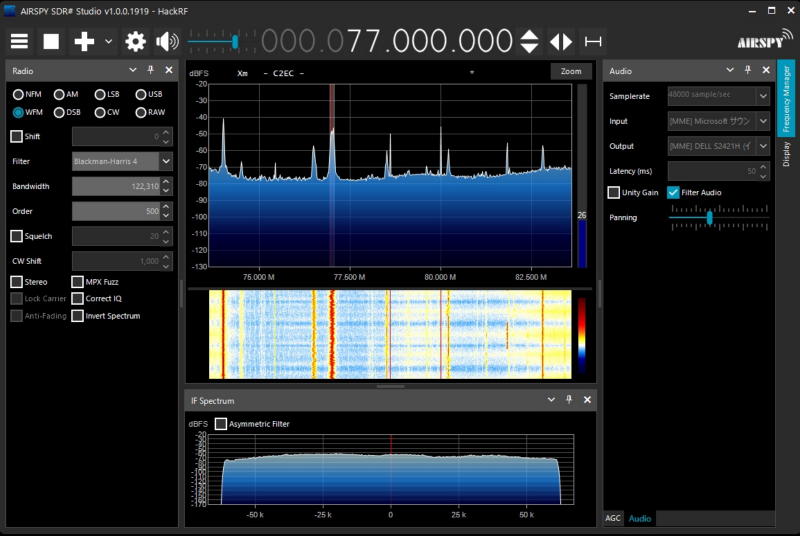Click the frequency digits 77.000.000
800x536 pixels.
tap(430, 41)
